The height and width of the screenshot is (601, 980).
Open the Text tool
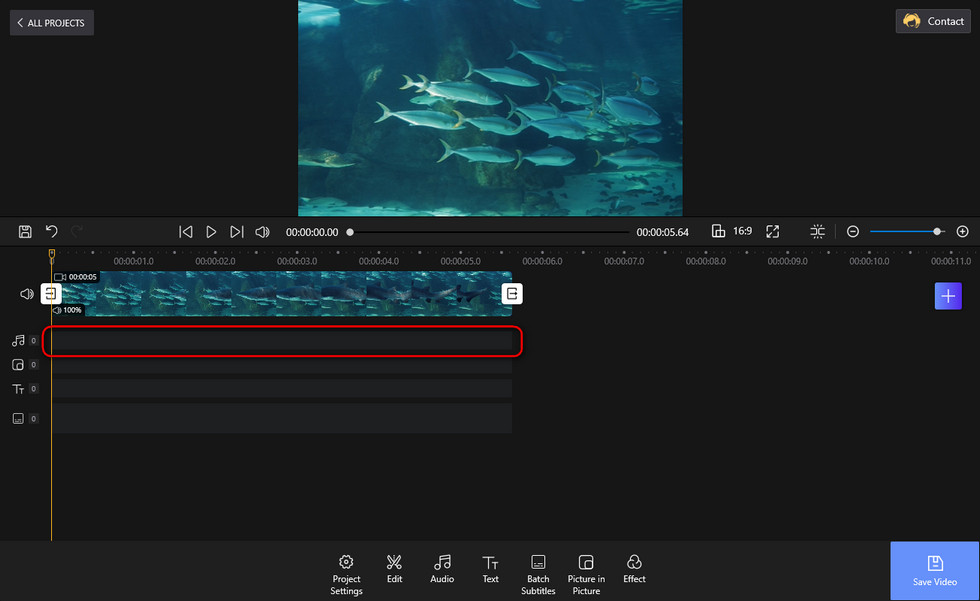(x=491, y=569)
